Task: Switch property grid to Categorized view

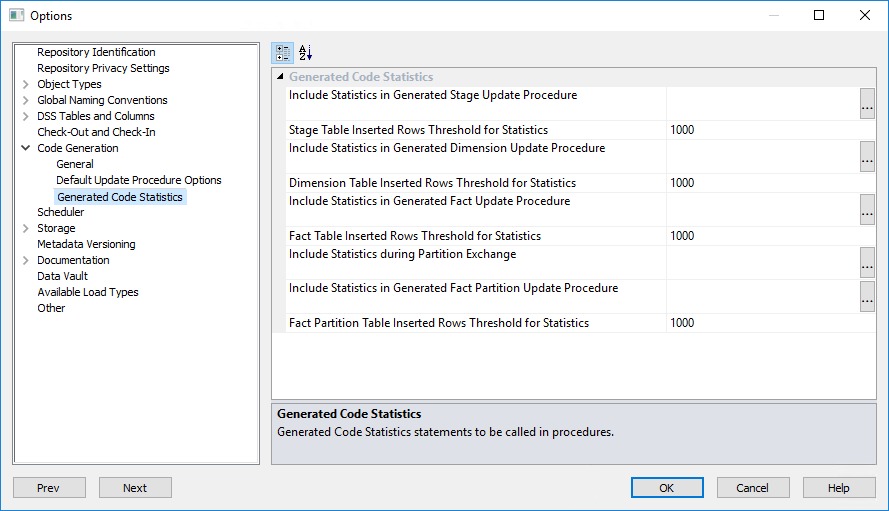Action: [283, 53]
